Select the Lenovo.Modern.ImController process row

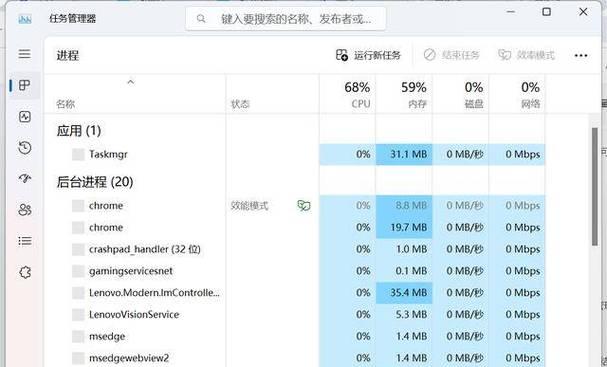[295, 293]
